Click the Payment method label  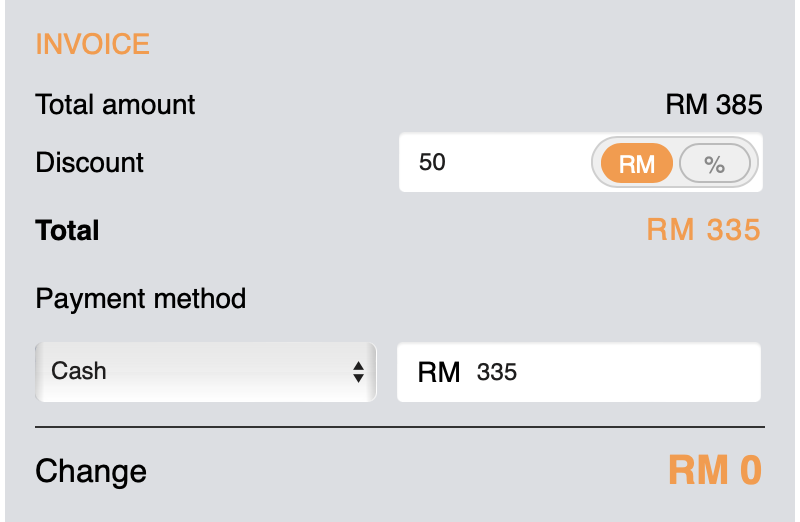pos(140,298)
